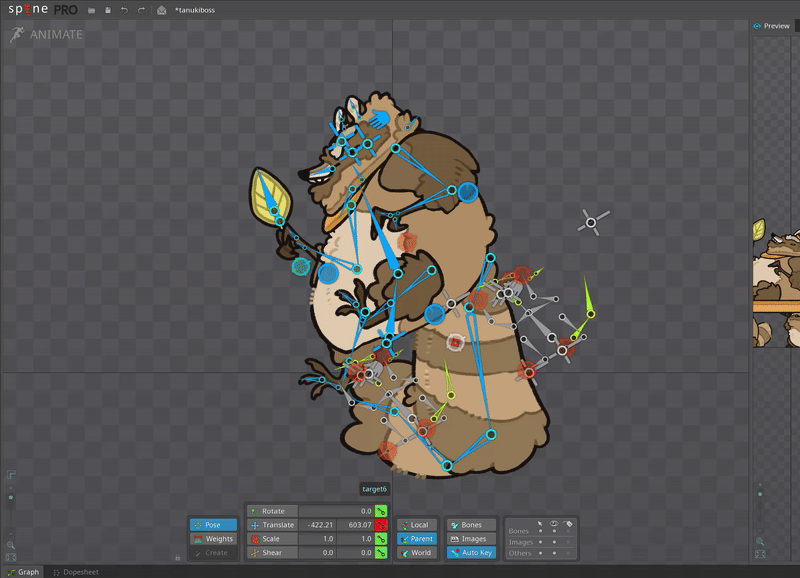Save the project using the disk icon
This screenshot has height=578, width=800.
[108, 10]
